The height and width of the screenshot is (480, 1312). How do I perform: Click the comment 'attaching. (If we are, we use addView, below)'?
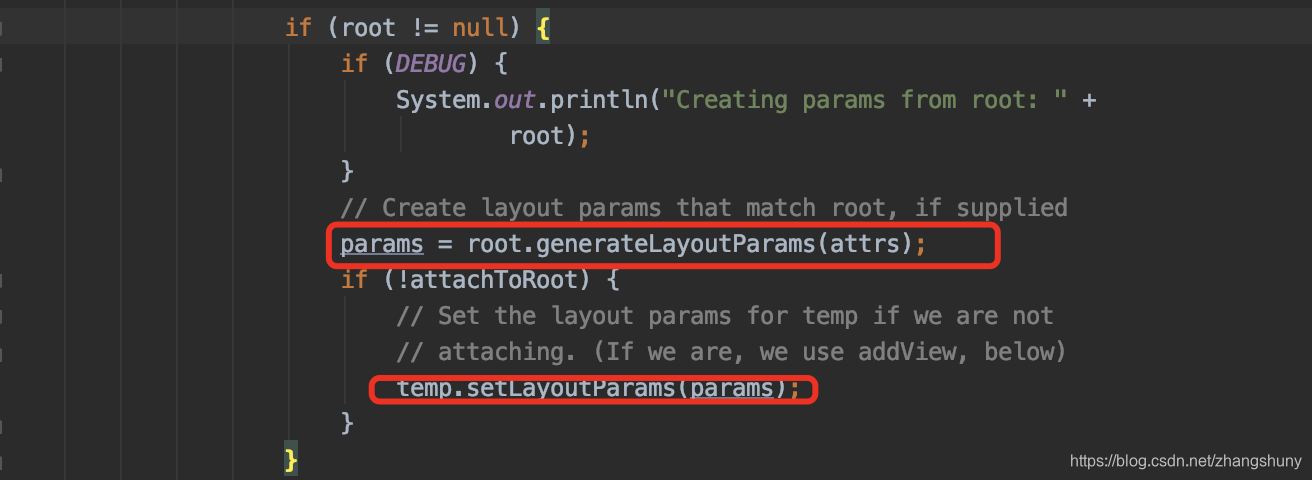(x=732, y=352)
